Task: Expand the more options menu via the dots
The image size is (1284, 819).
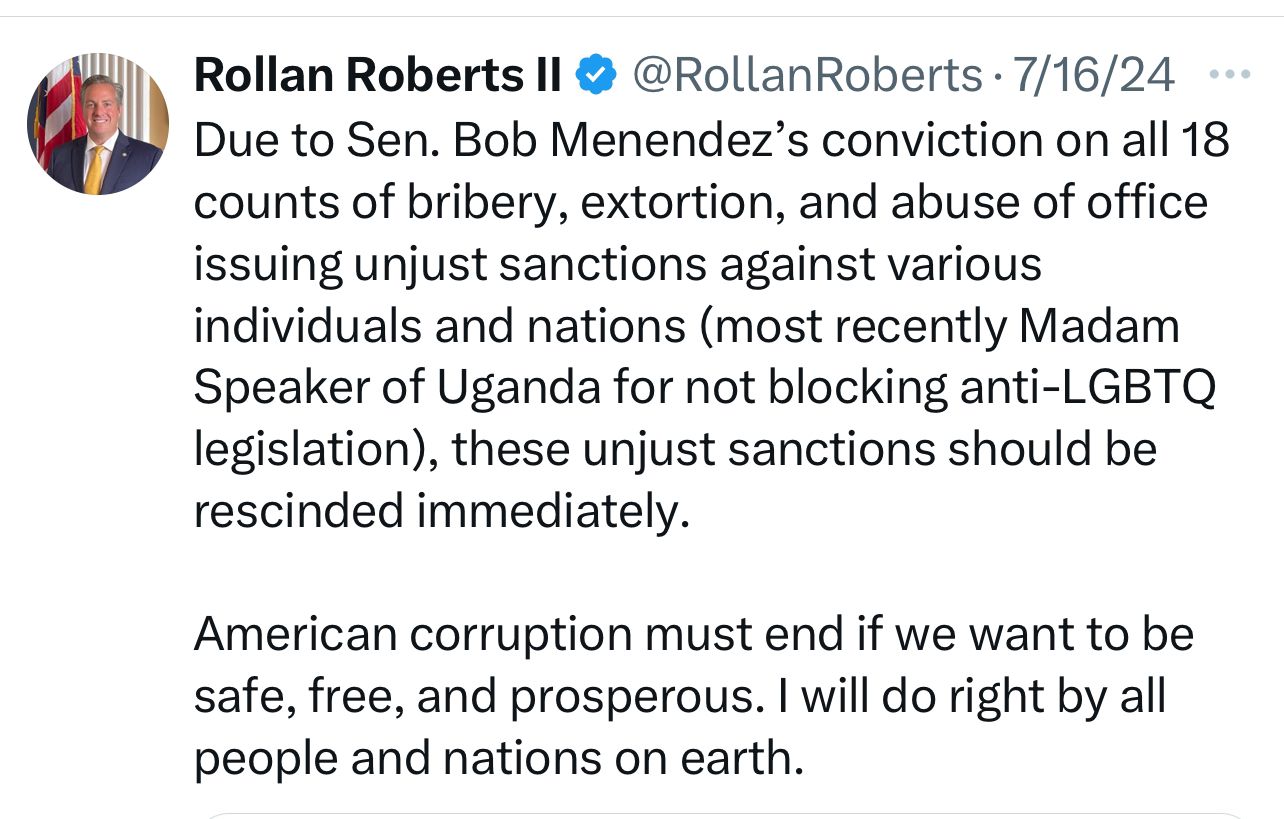Action: point(1231,71)
